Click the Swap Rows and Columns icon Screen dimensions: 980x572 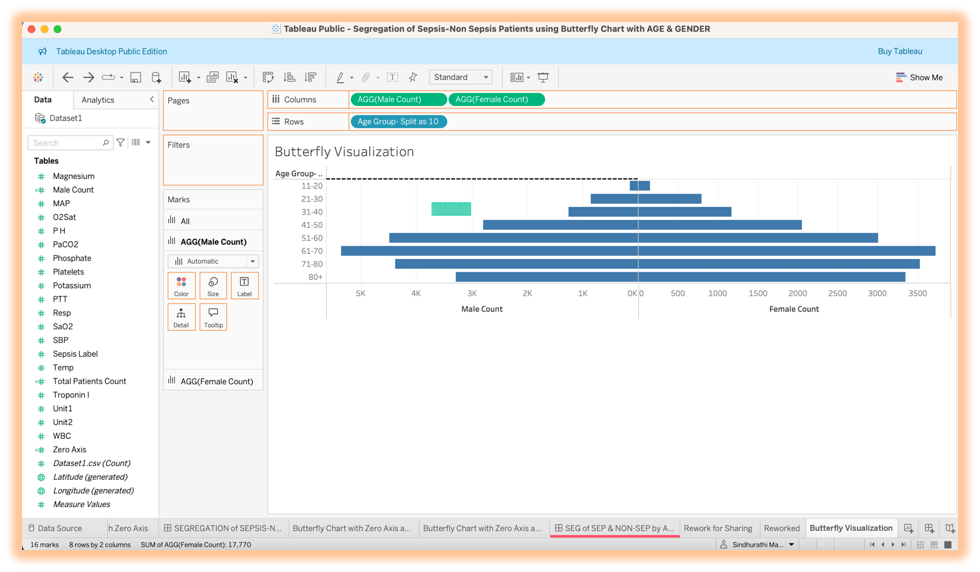[x=268, y=78]
